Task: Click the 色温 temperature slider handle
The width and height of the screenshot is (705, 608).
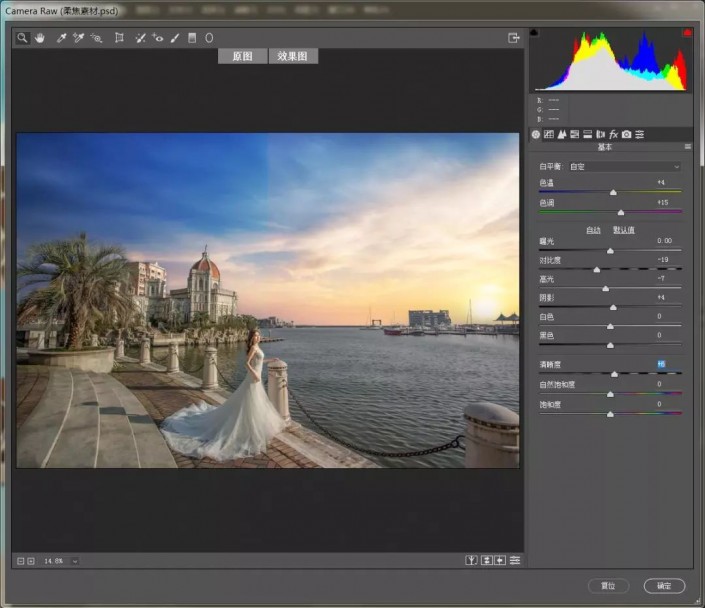Action: pos(613,192)
